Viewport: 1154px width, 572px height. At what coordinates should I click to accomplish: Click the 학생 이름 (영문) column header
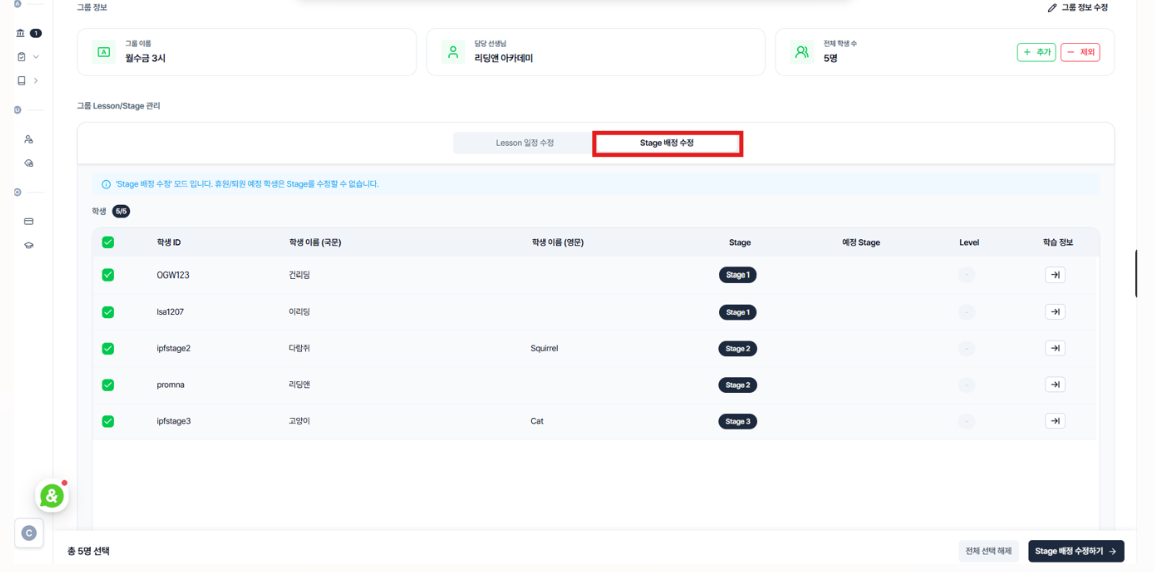[557, 242]
